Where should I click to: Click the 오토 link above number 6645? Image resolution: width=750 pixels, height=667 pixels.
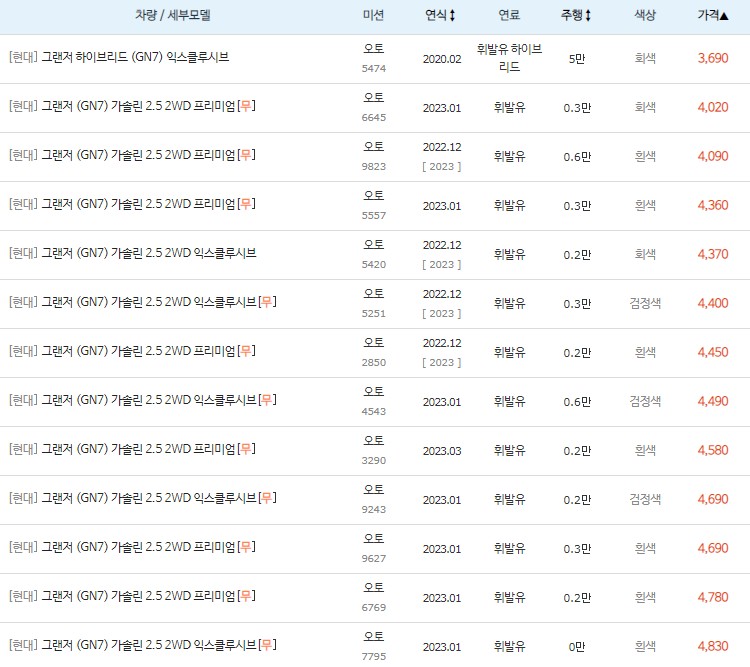pos(374,97)
